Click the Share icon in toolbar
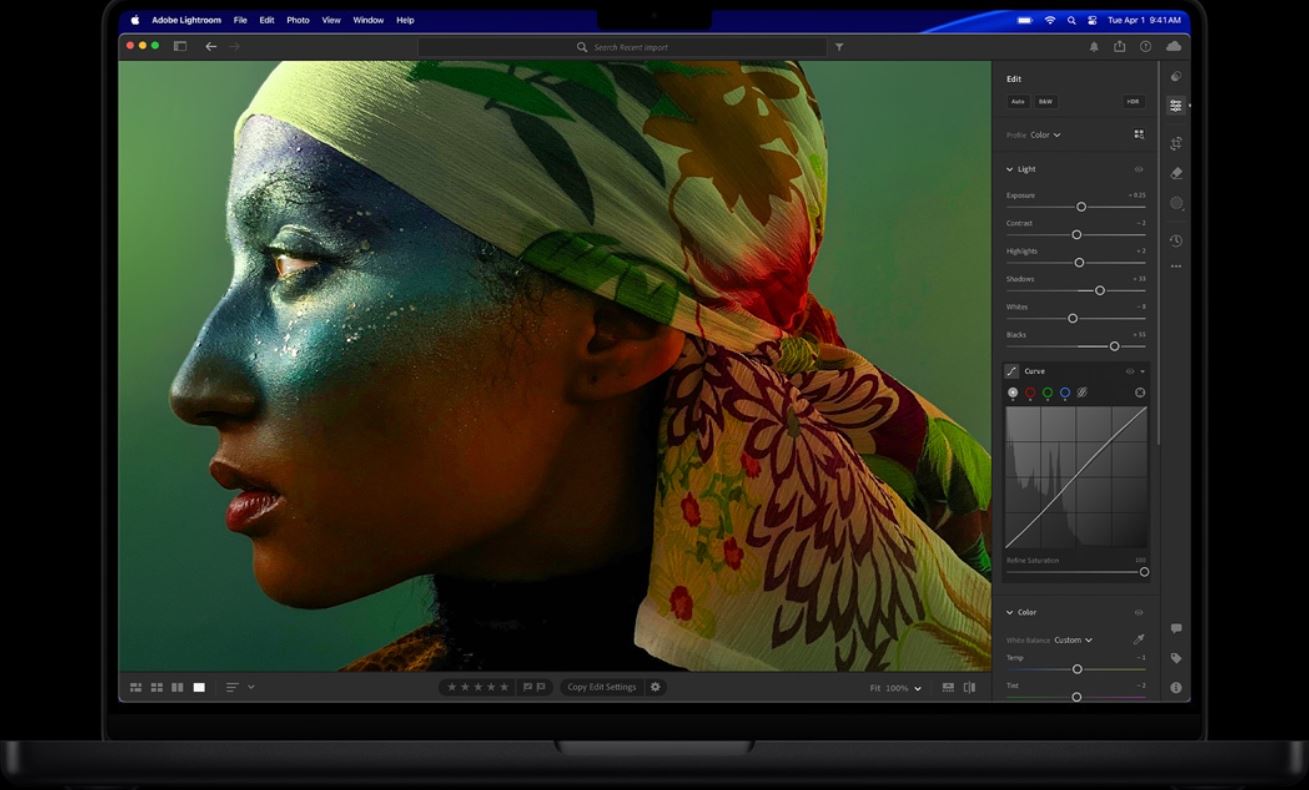Screen dimensions: 1309x790 click(1119, 47)
